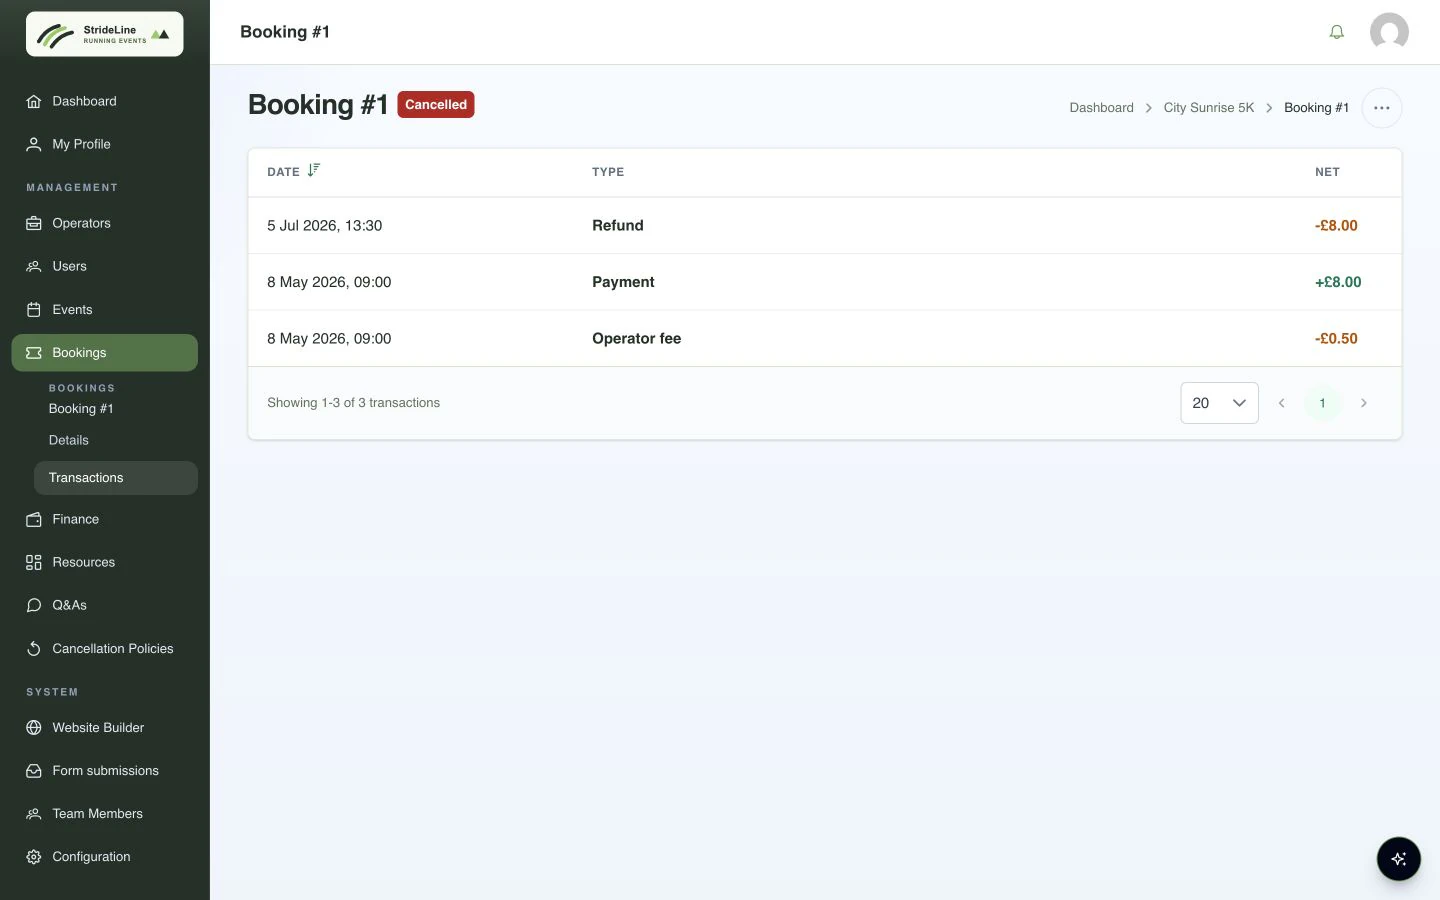
Task: Open Users menu item
Action: 105,266
